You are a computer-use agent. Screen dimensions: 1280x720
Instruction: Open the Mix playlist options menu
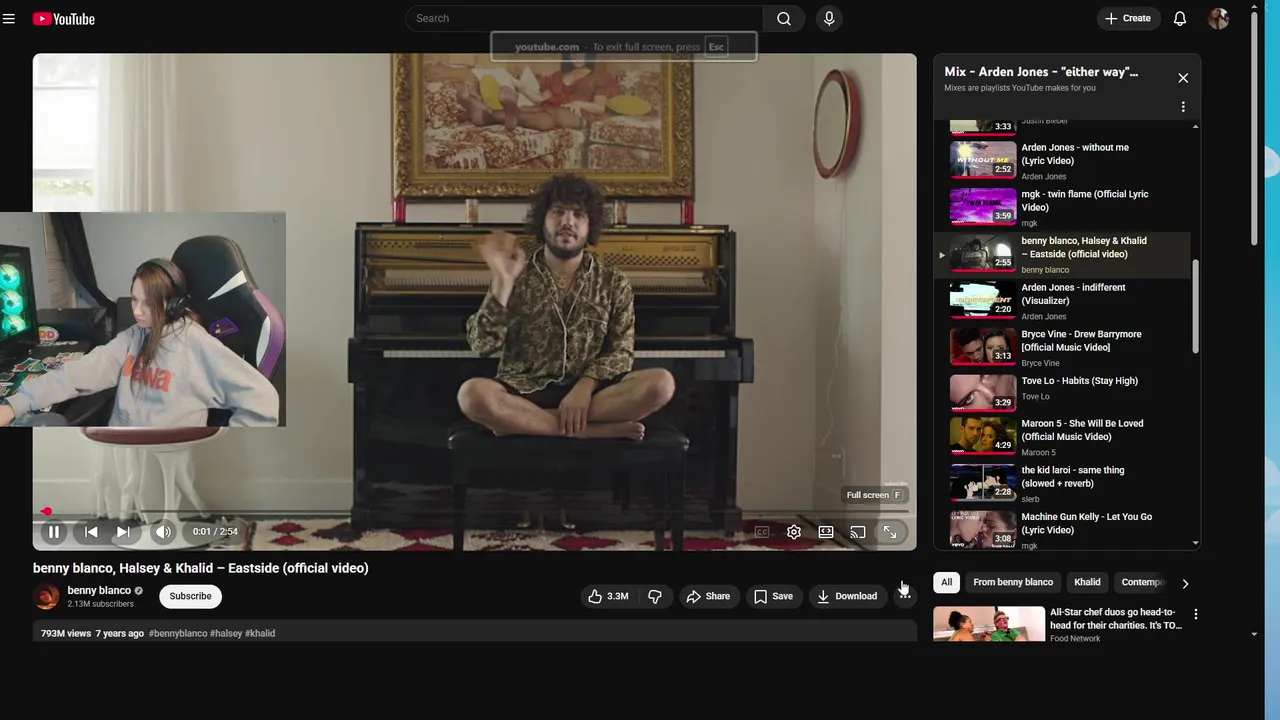click(x=1183, y=107)
